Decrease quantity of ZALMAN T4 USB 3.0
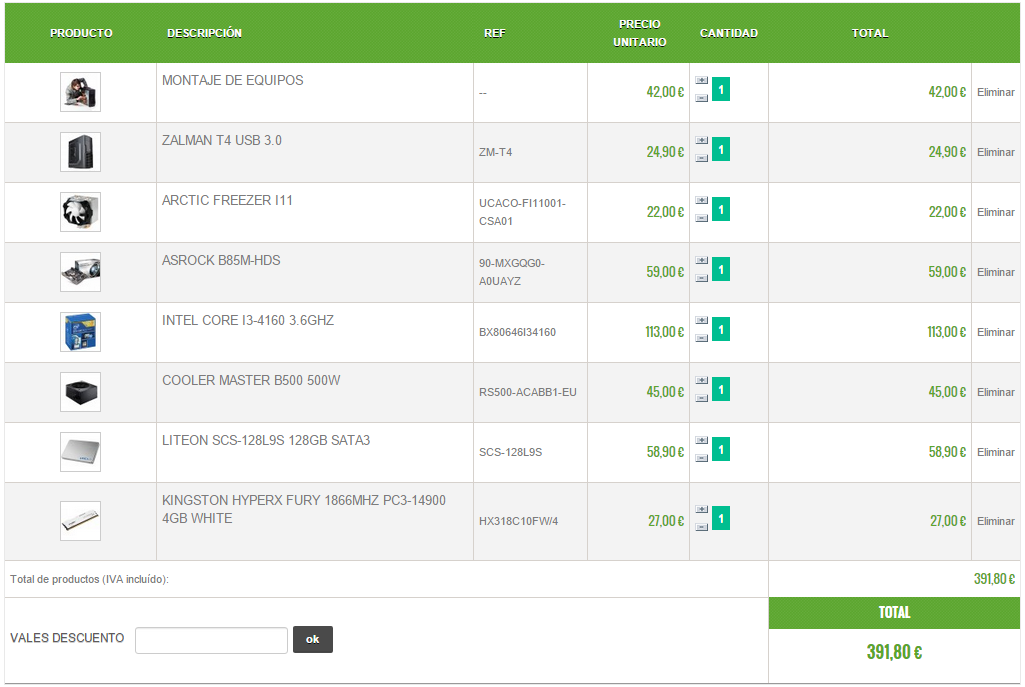Viewport: 1025px width, 687px height. coord(701,158)
